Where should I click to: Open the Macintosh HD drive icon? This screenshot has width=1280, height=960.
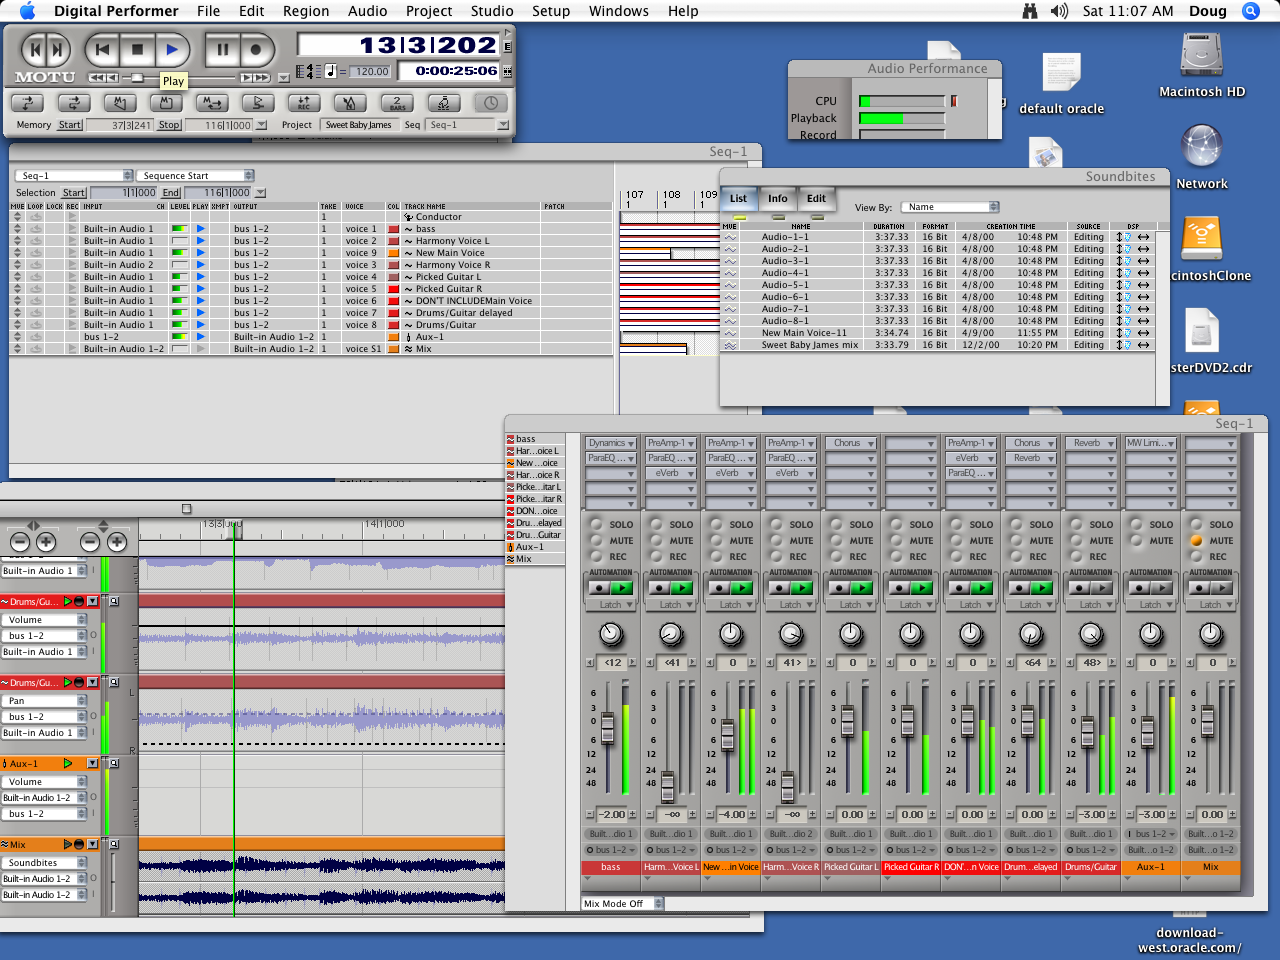click(1201, 56)
